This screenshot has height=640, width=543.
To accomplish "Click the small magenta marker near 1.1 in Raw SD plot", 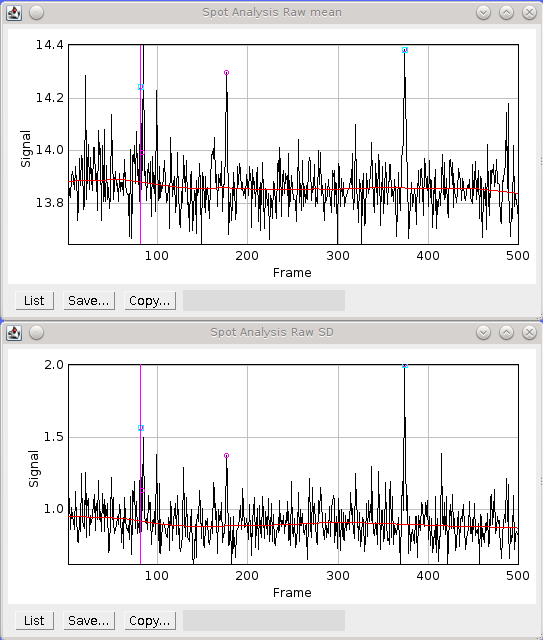I will click(x=142, y=491).
